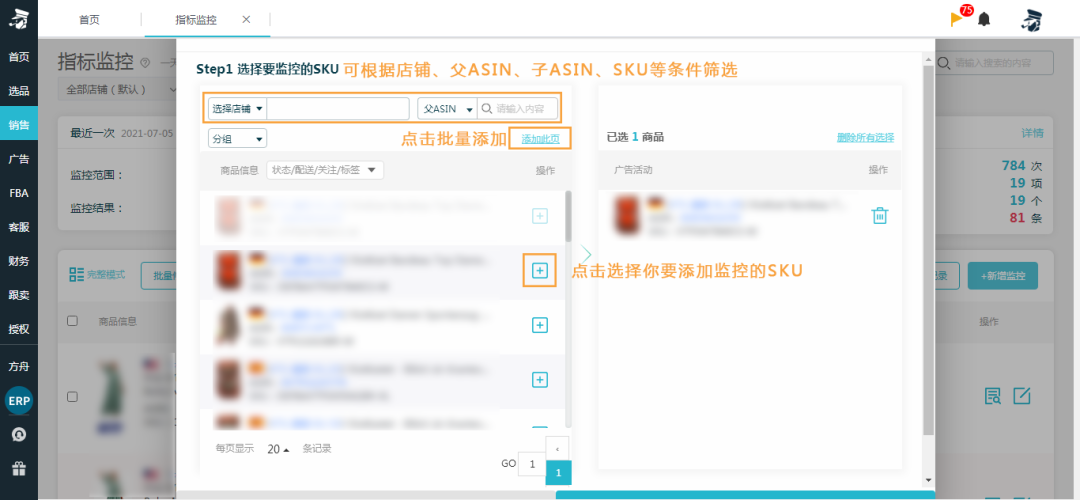Click the third product's thumbnail in the left list

tap(228, 325)
